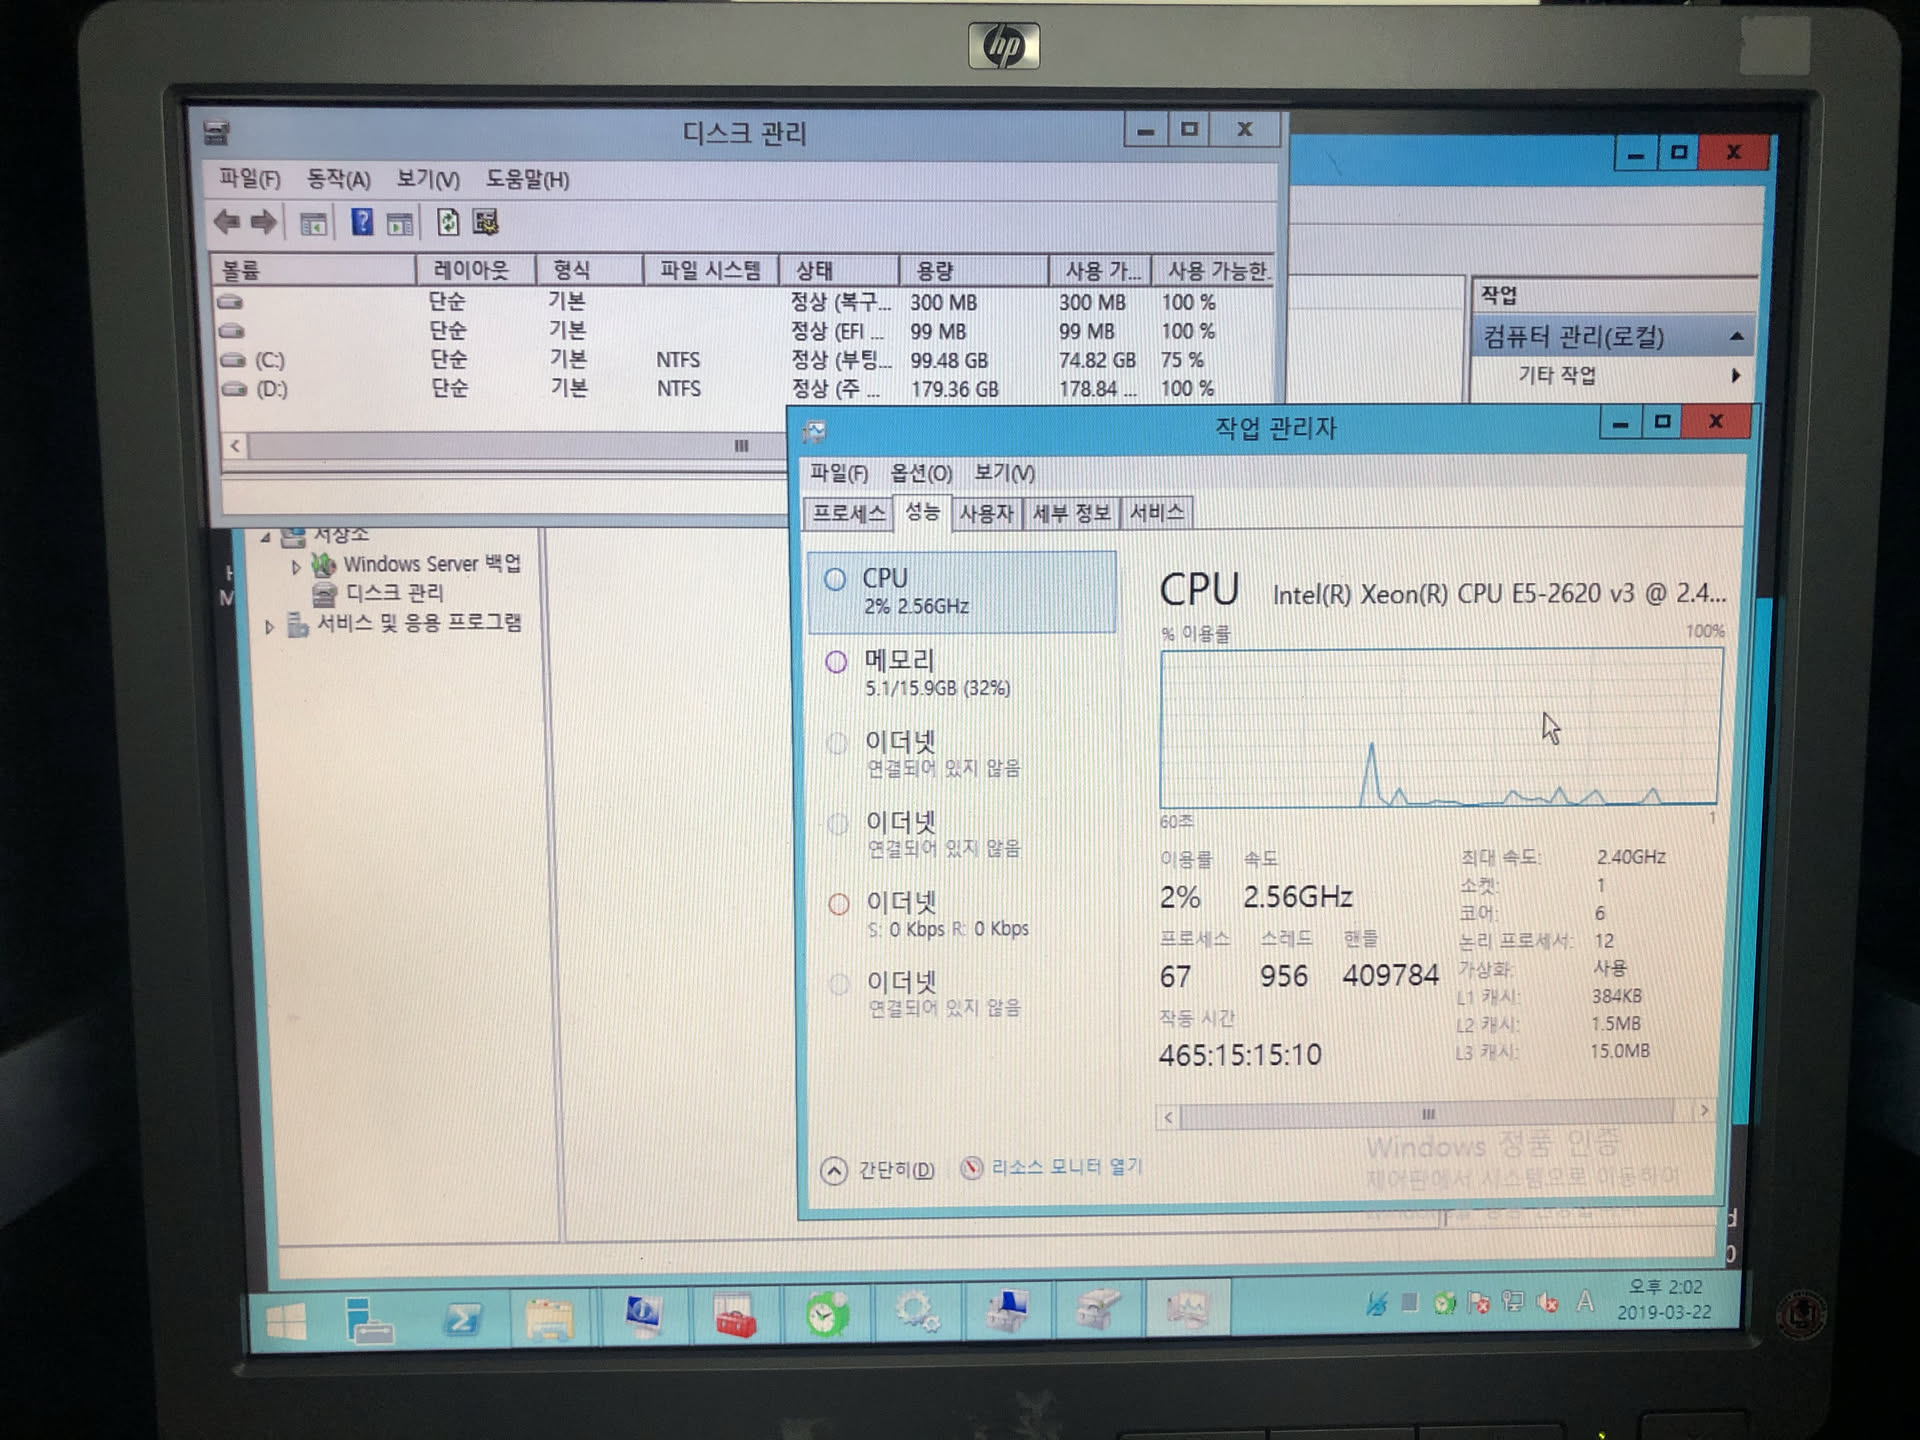Click the Refresh icon in Disk Management toolbar
The width and height of the screenshot is (1920, 1440).
[448, 222]
